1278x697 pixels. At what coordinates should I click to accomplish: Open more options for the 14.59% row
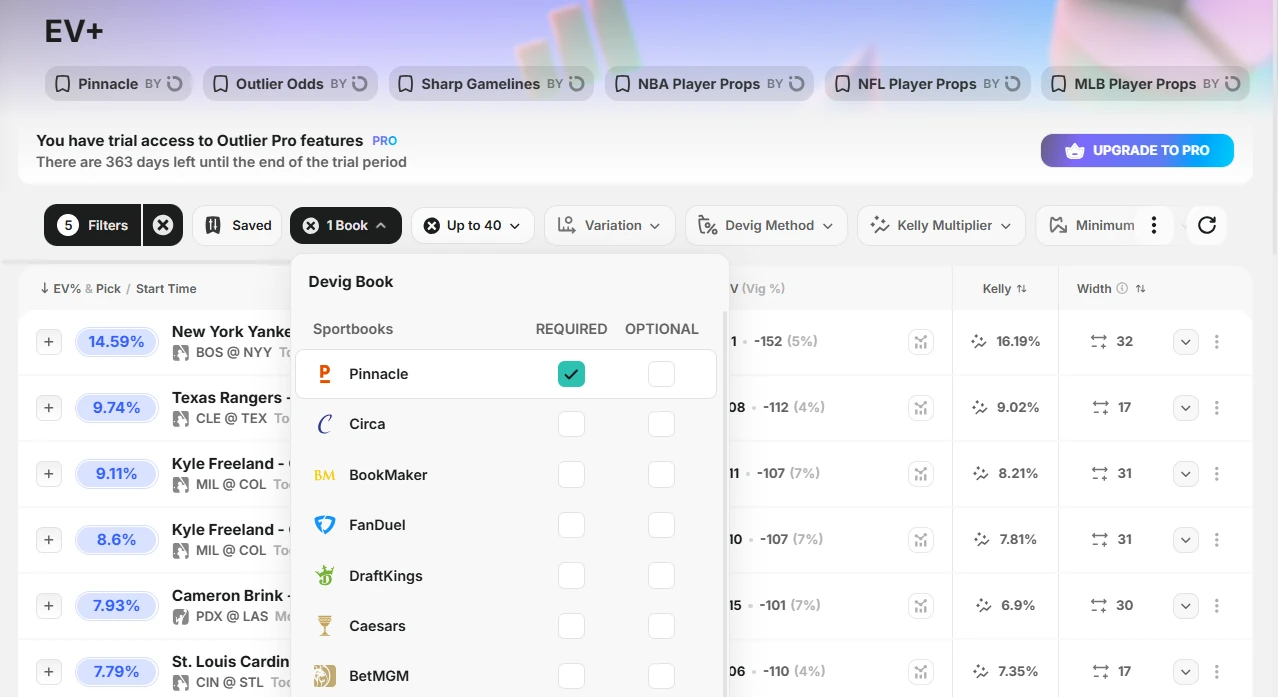[x=1217, y=342]
